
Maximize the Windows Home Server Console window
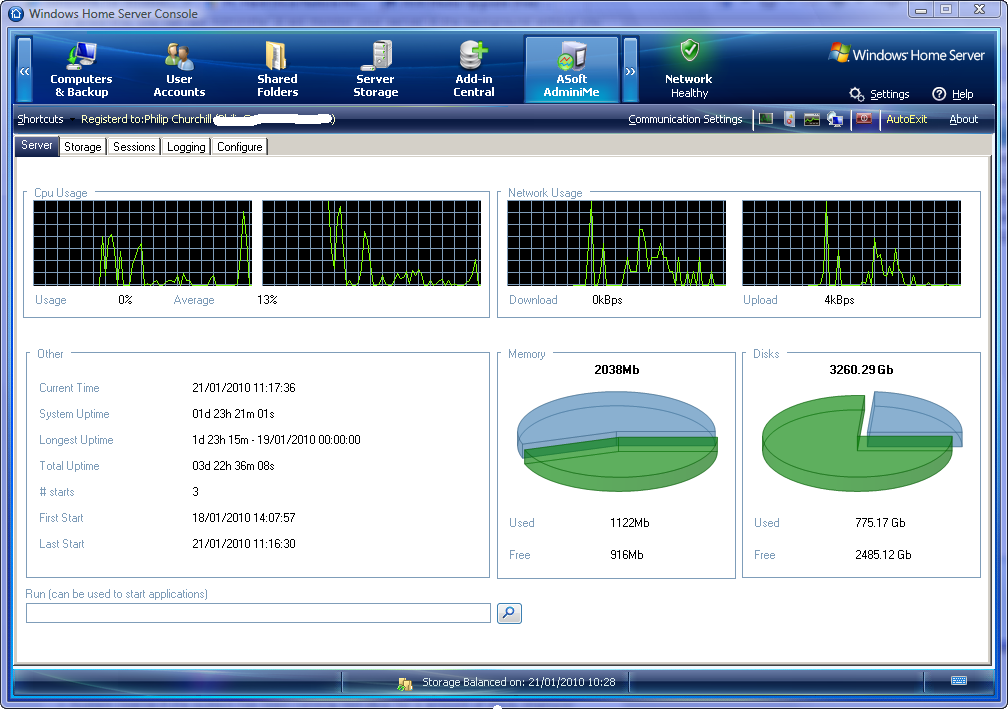(946, 10)
